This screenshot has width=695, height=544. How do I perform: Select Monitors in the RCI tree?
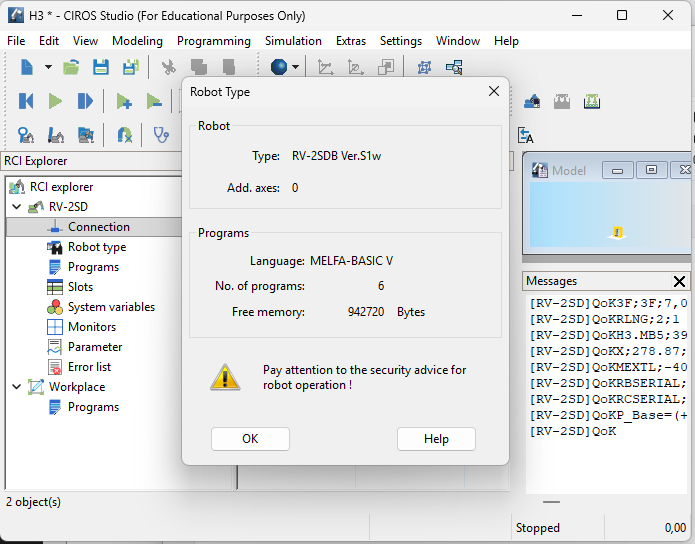[x=92, y=327]
